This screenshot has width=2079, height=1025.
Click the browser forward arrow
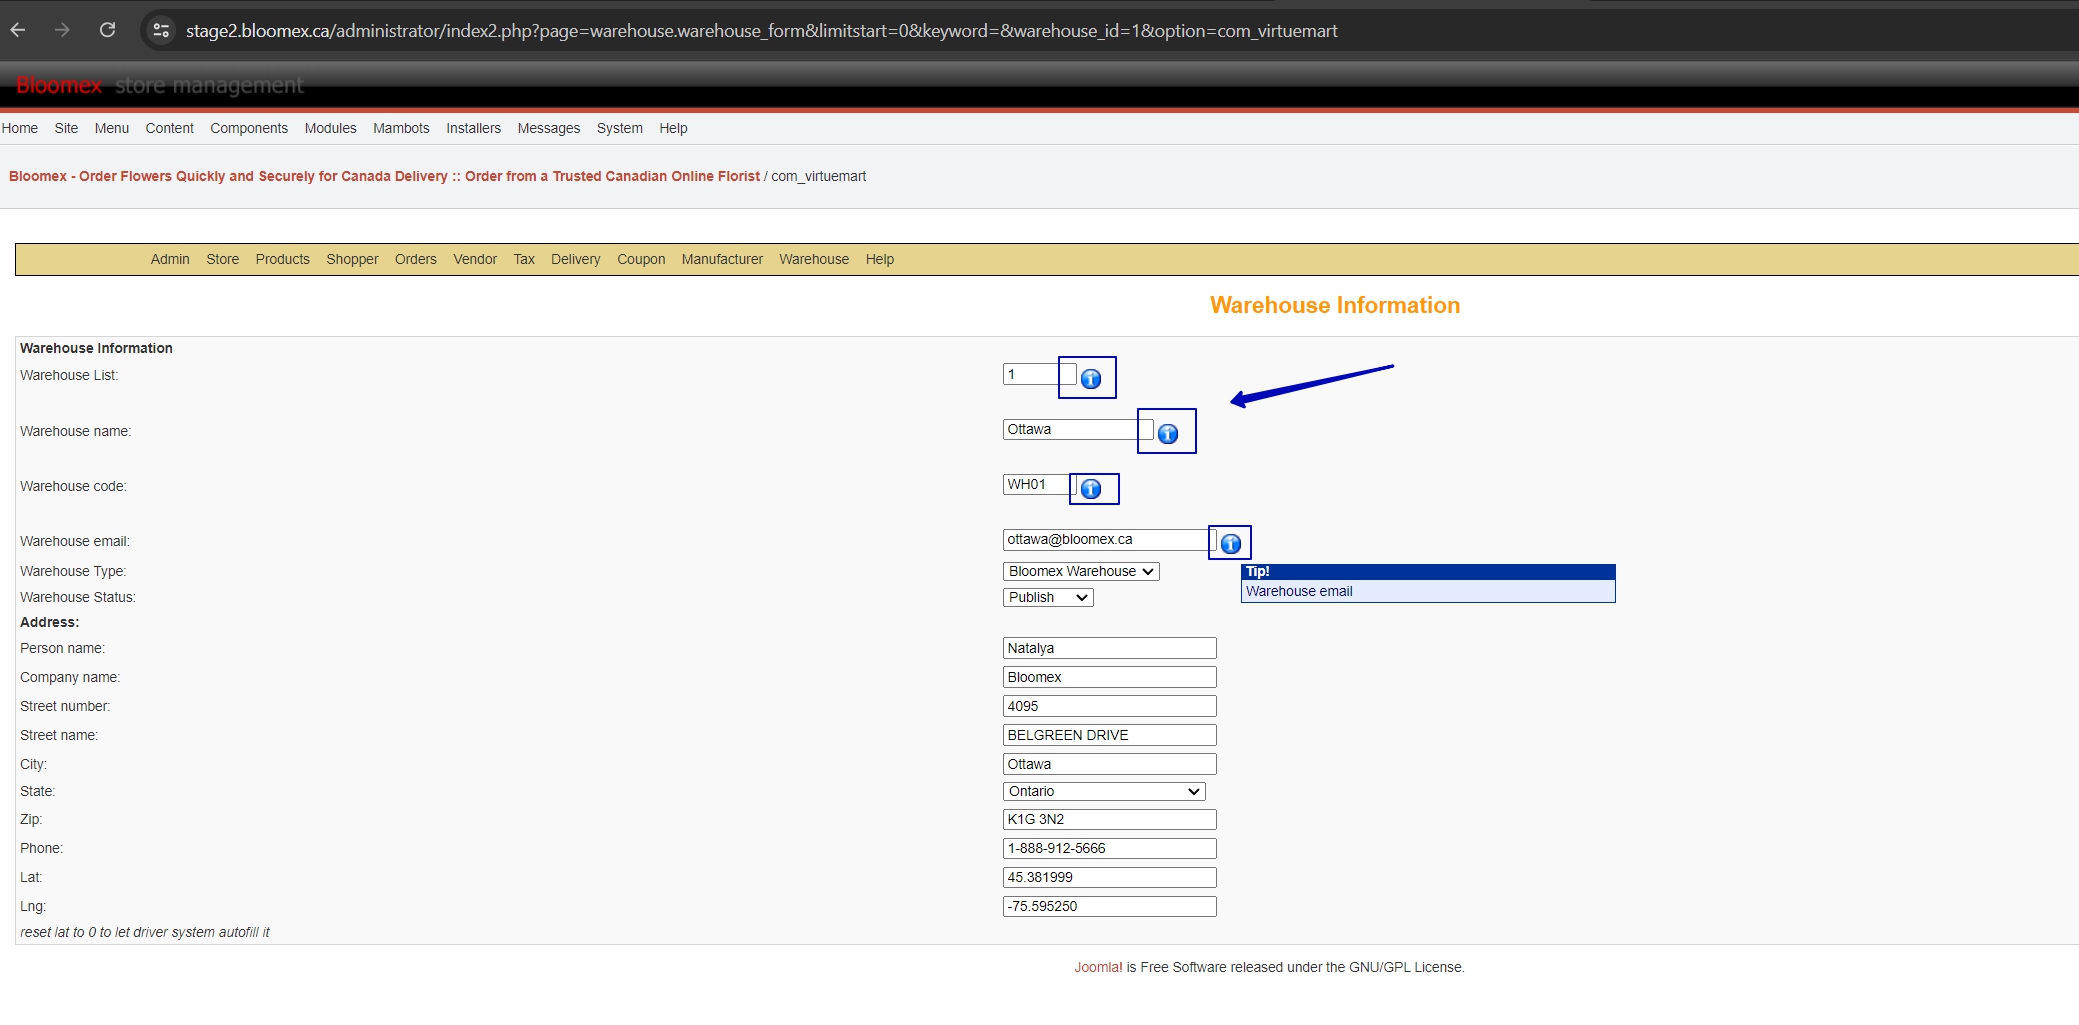coord(63,30)
